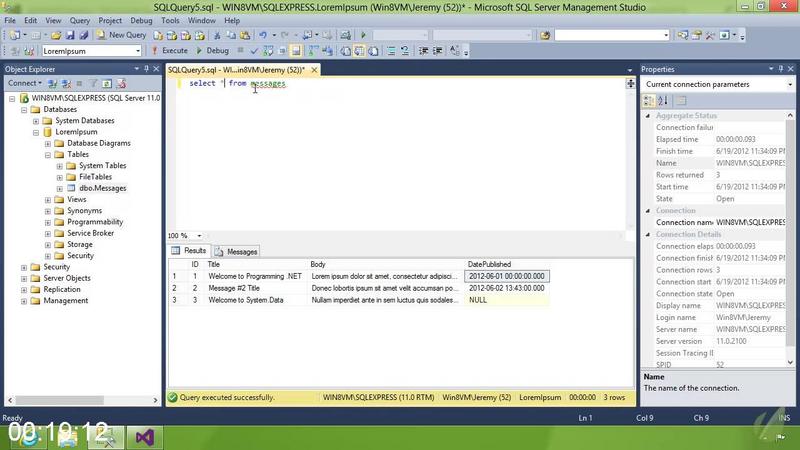
Task: Click the Parse checkmark icon
Action: [x=254, y=51]
